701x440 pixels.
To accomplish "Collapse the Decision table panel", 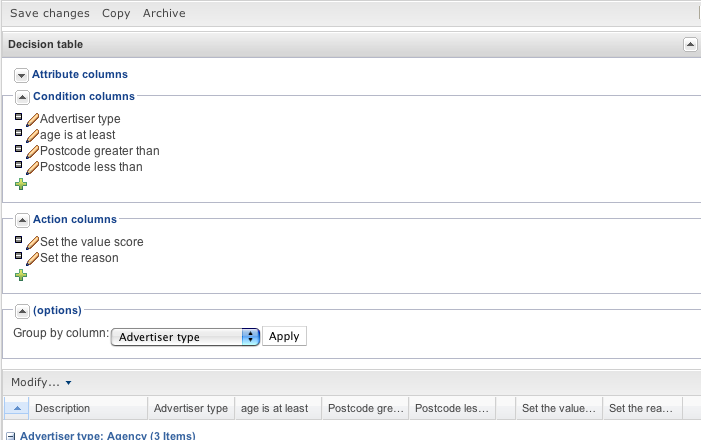I will [x=690, y=44].
